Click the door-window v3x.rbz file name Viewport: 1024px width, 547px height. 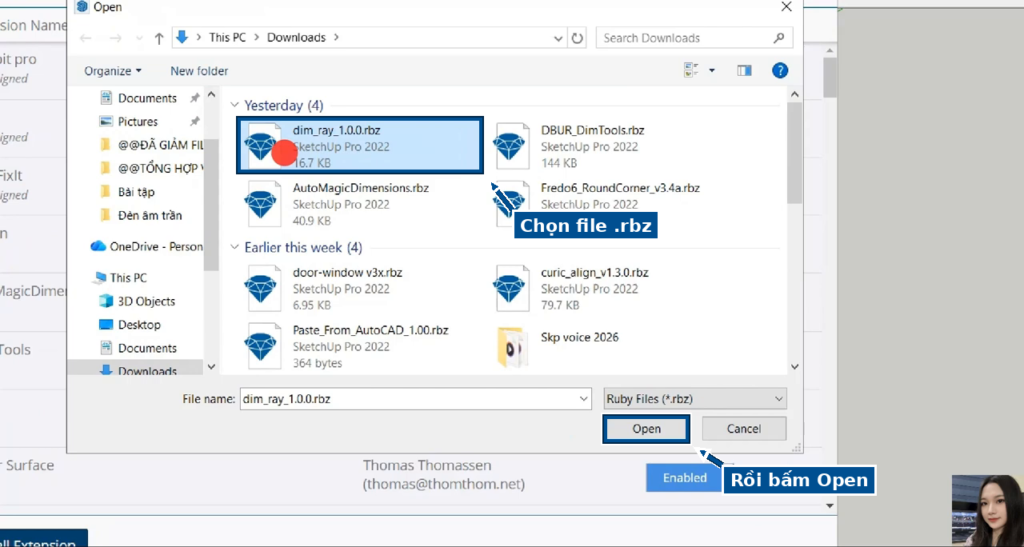coord(347,272)
